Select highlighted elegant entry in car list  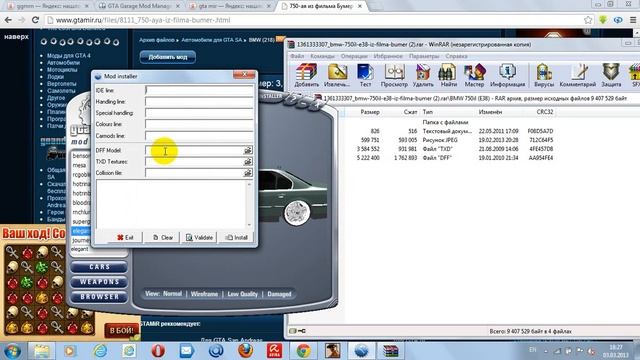click(80, 231)
